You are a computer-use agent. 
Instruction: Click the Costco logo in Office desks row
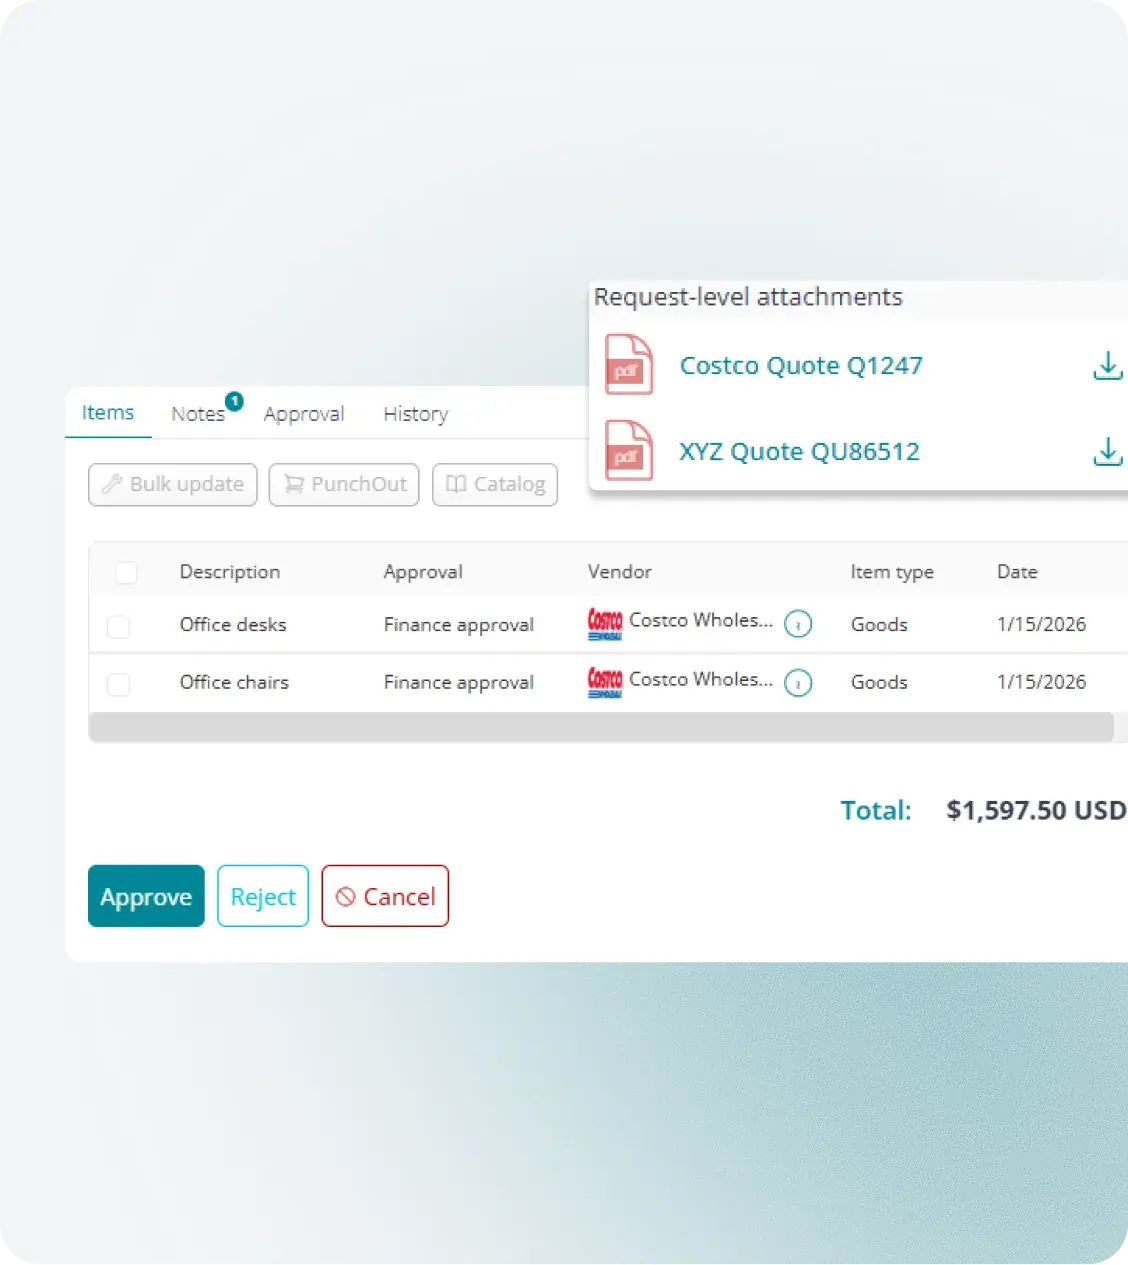click(605, 623)
